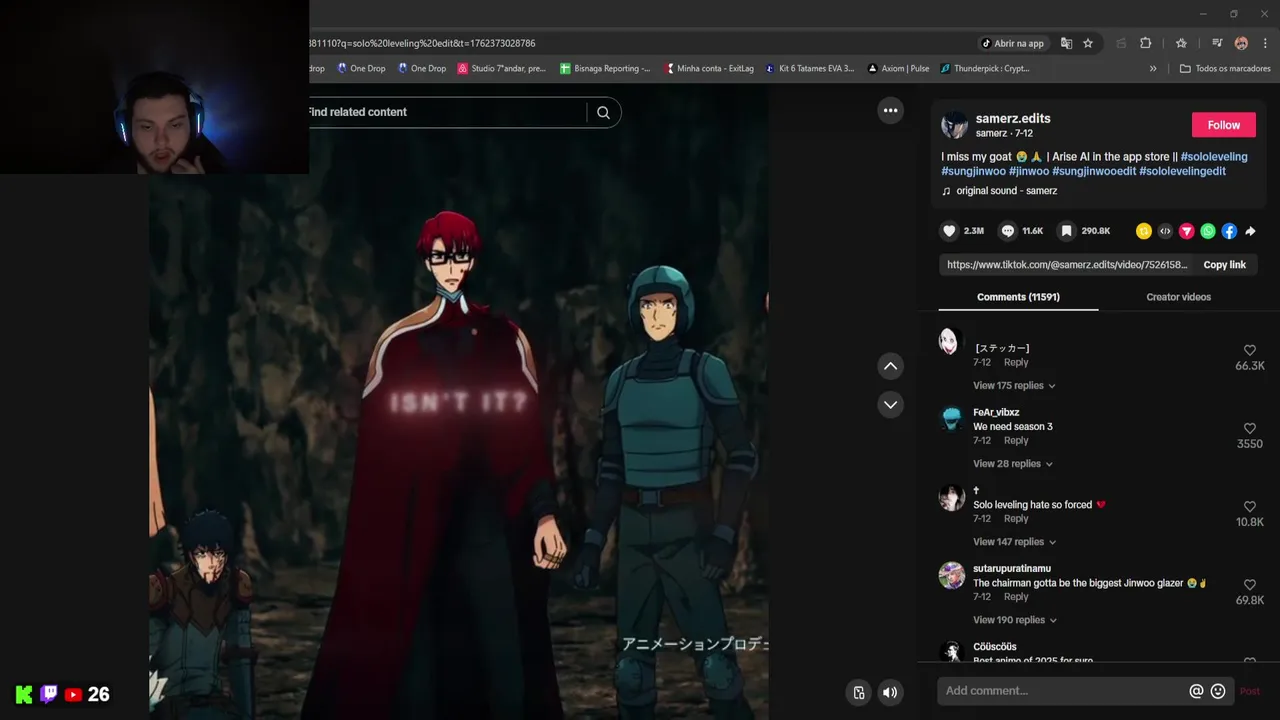Toggle auto-scroll icon beside volume
The height and width of the screenshot is (720, 1280).
tap(858, 692)
